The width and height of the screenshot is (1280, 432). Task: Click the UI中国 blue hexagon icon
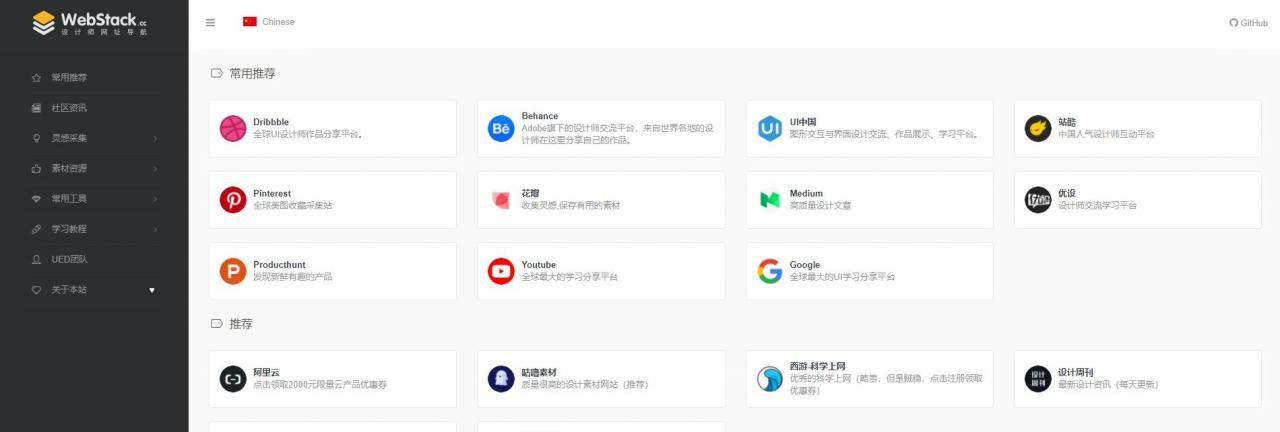pos(769,128)
